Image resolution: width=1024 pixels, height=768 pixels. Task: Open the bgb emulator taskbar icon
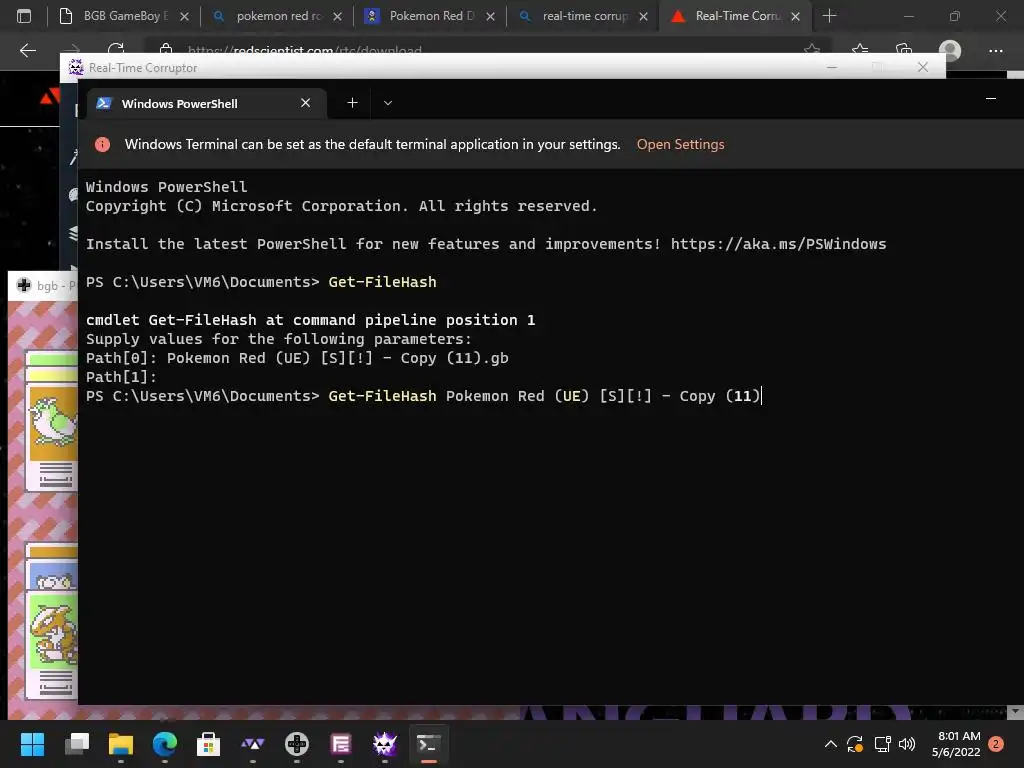[296, 744]
